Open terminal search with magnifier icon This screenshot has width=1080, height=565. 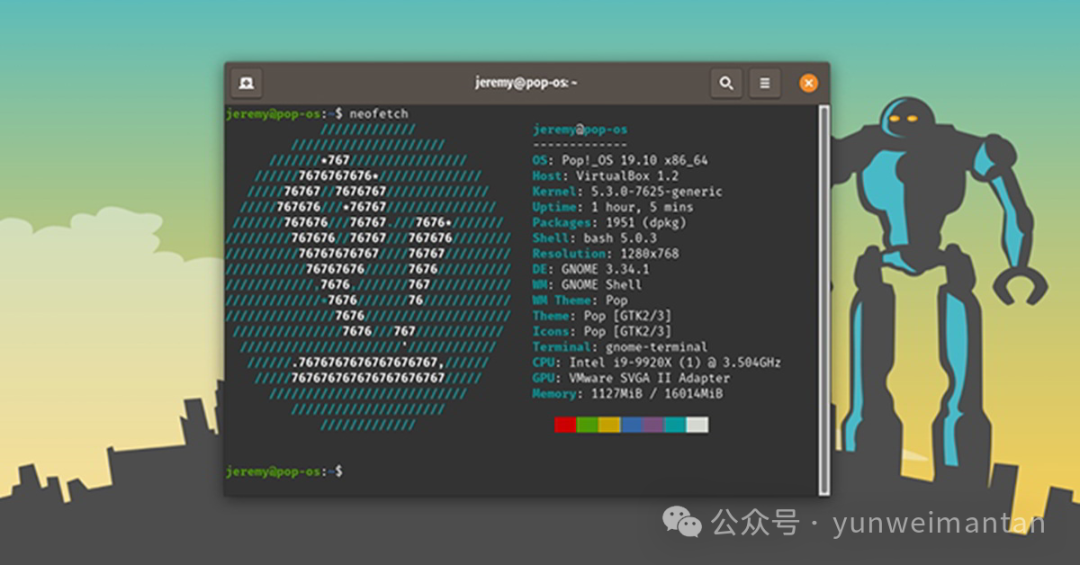[x=726, y=83]
